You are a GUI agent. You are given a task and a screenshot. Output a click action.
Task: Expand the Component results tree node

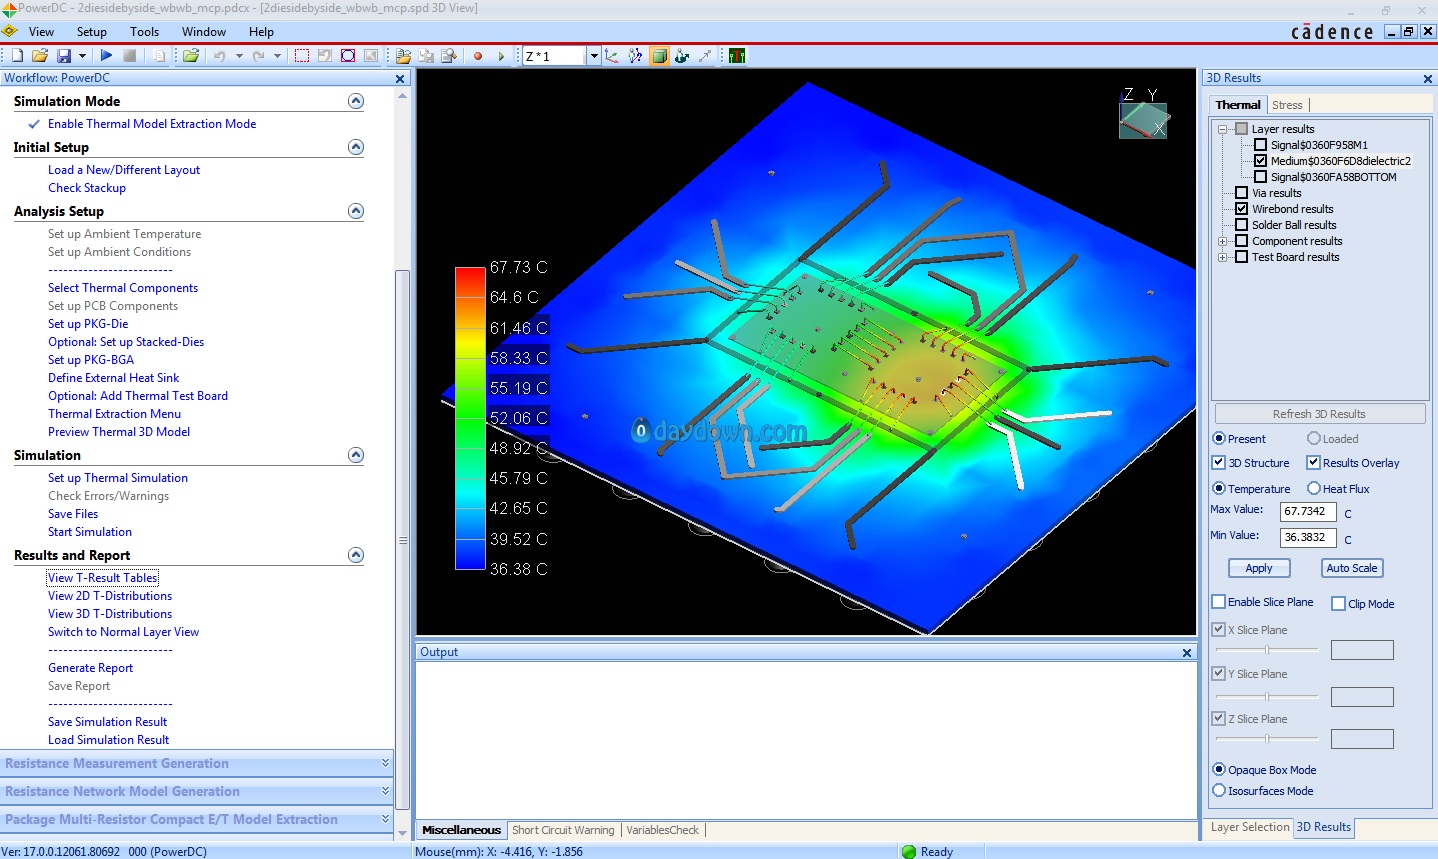(1223, 241)
